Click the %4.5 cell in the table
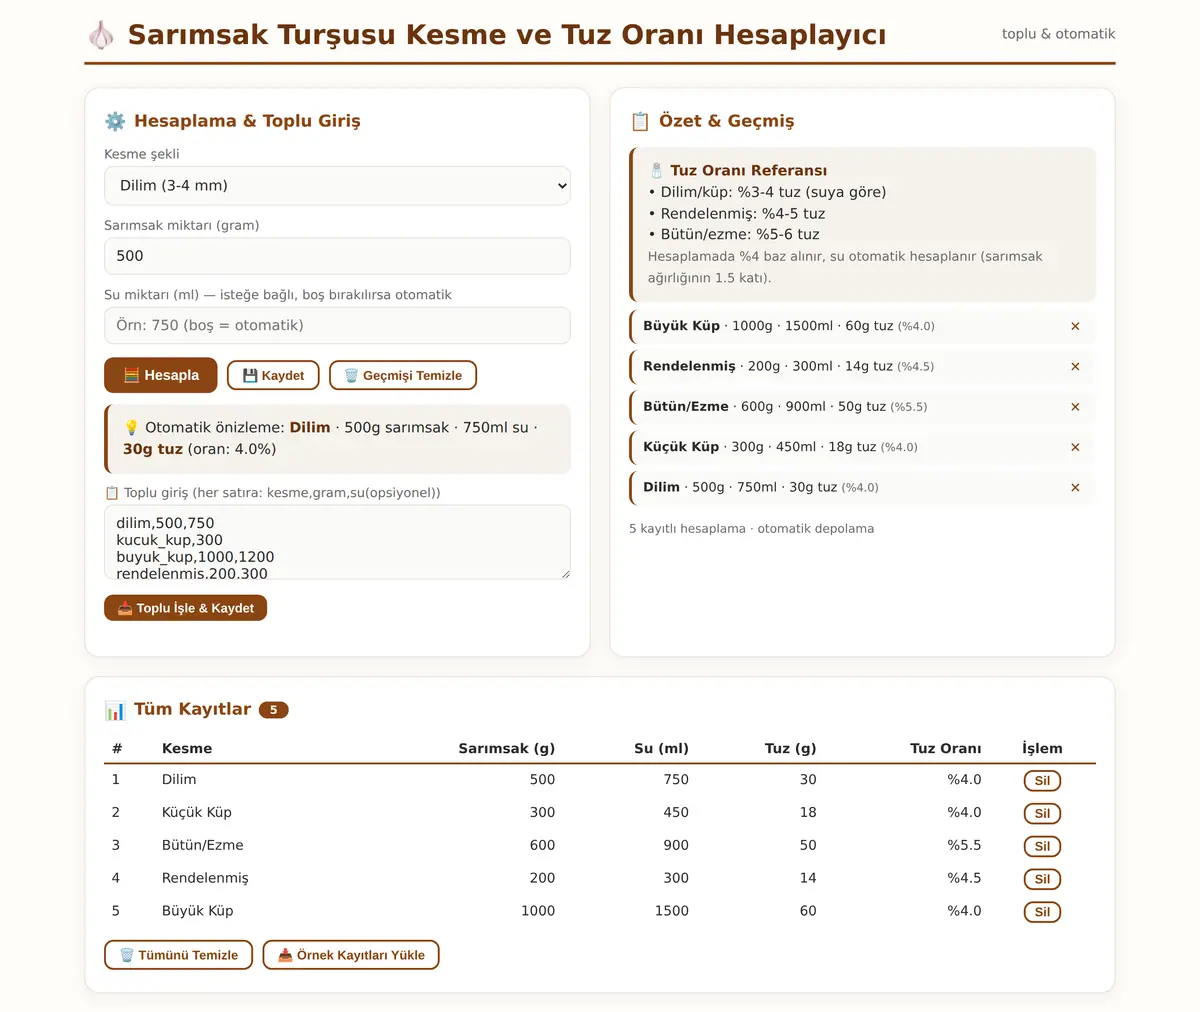This screenshot has width=1200, height=1012. (964, 878)
